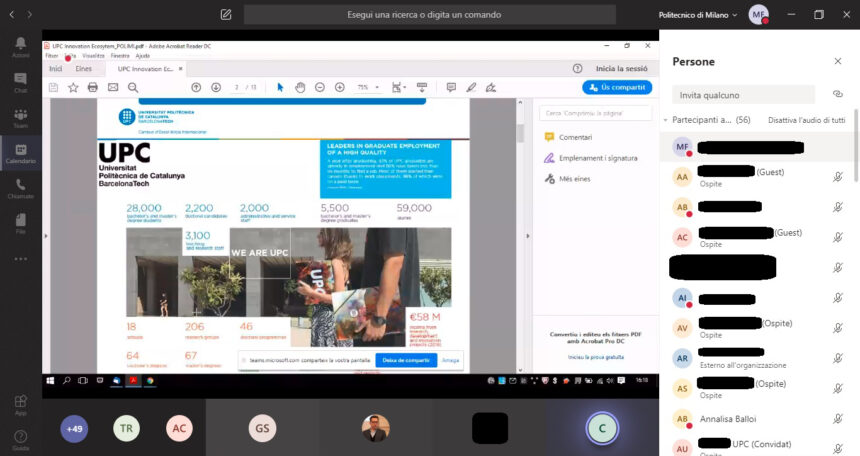Click the Teams search command bar
Viewport: 860px width, 456px height.
429,15
